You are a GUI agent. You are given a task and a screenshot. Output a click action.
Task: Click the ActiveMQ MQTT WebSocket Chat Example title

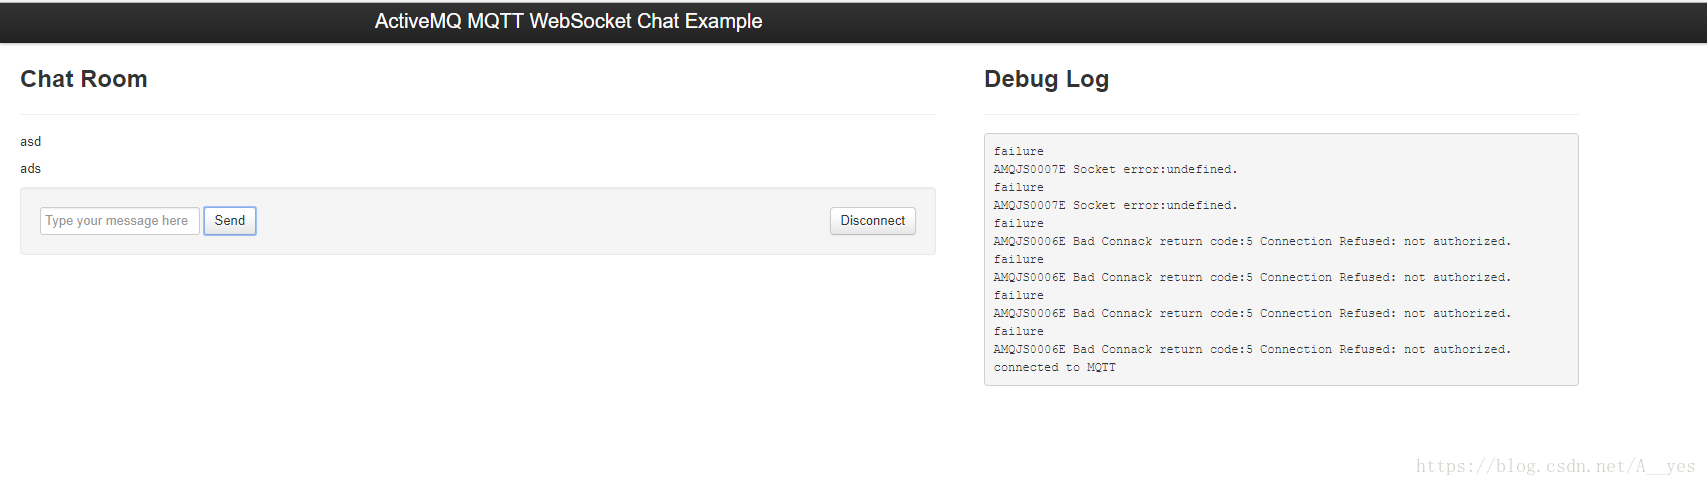568,21
